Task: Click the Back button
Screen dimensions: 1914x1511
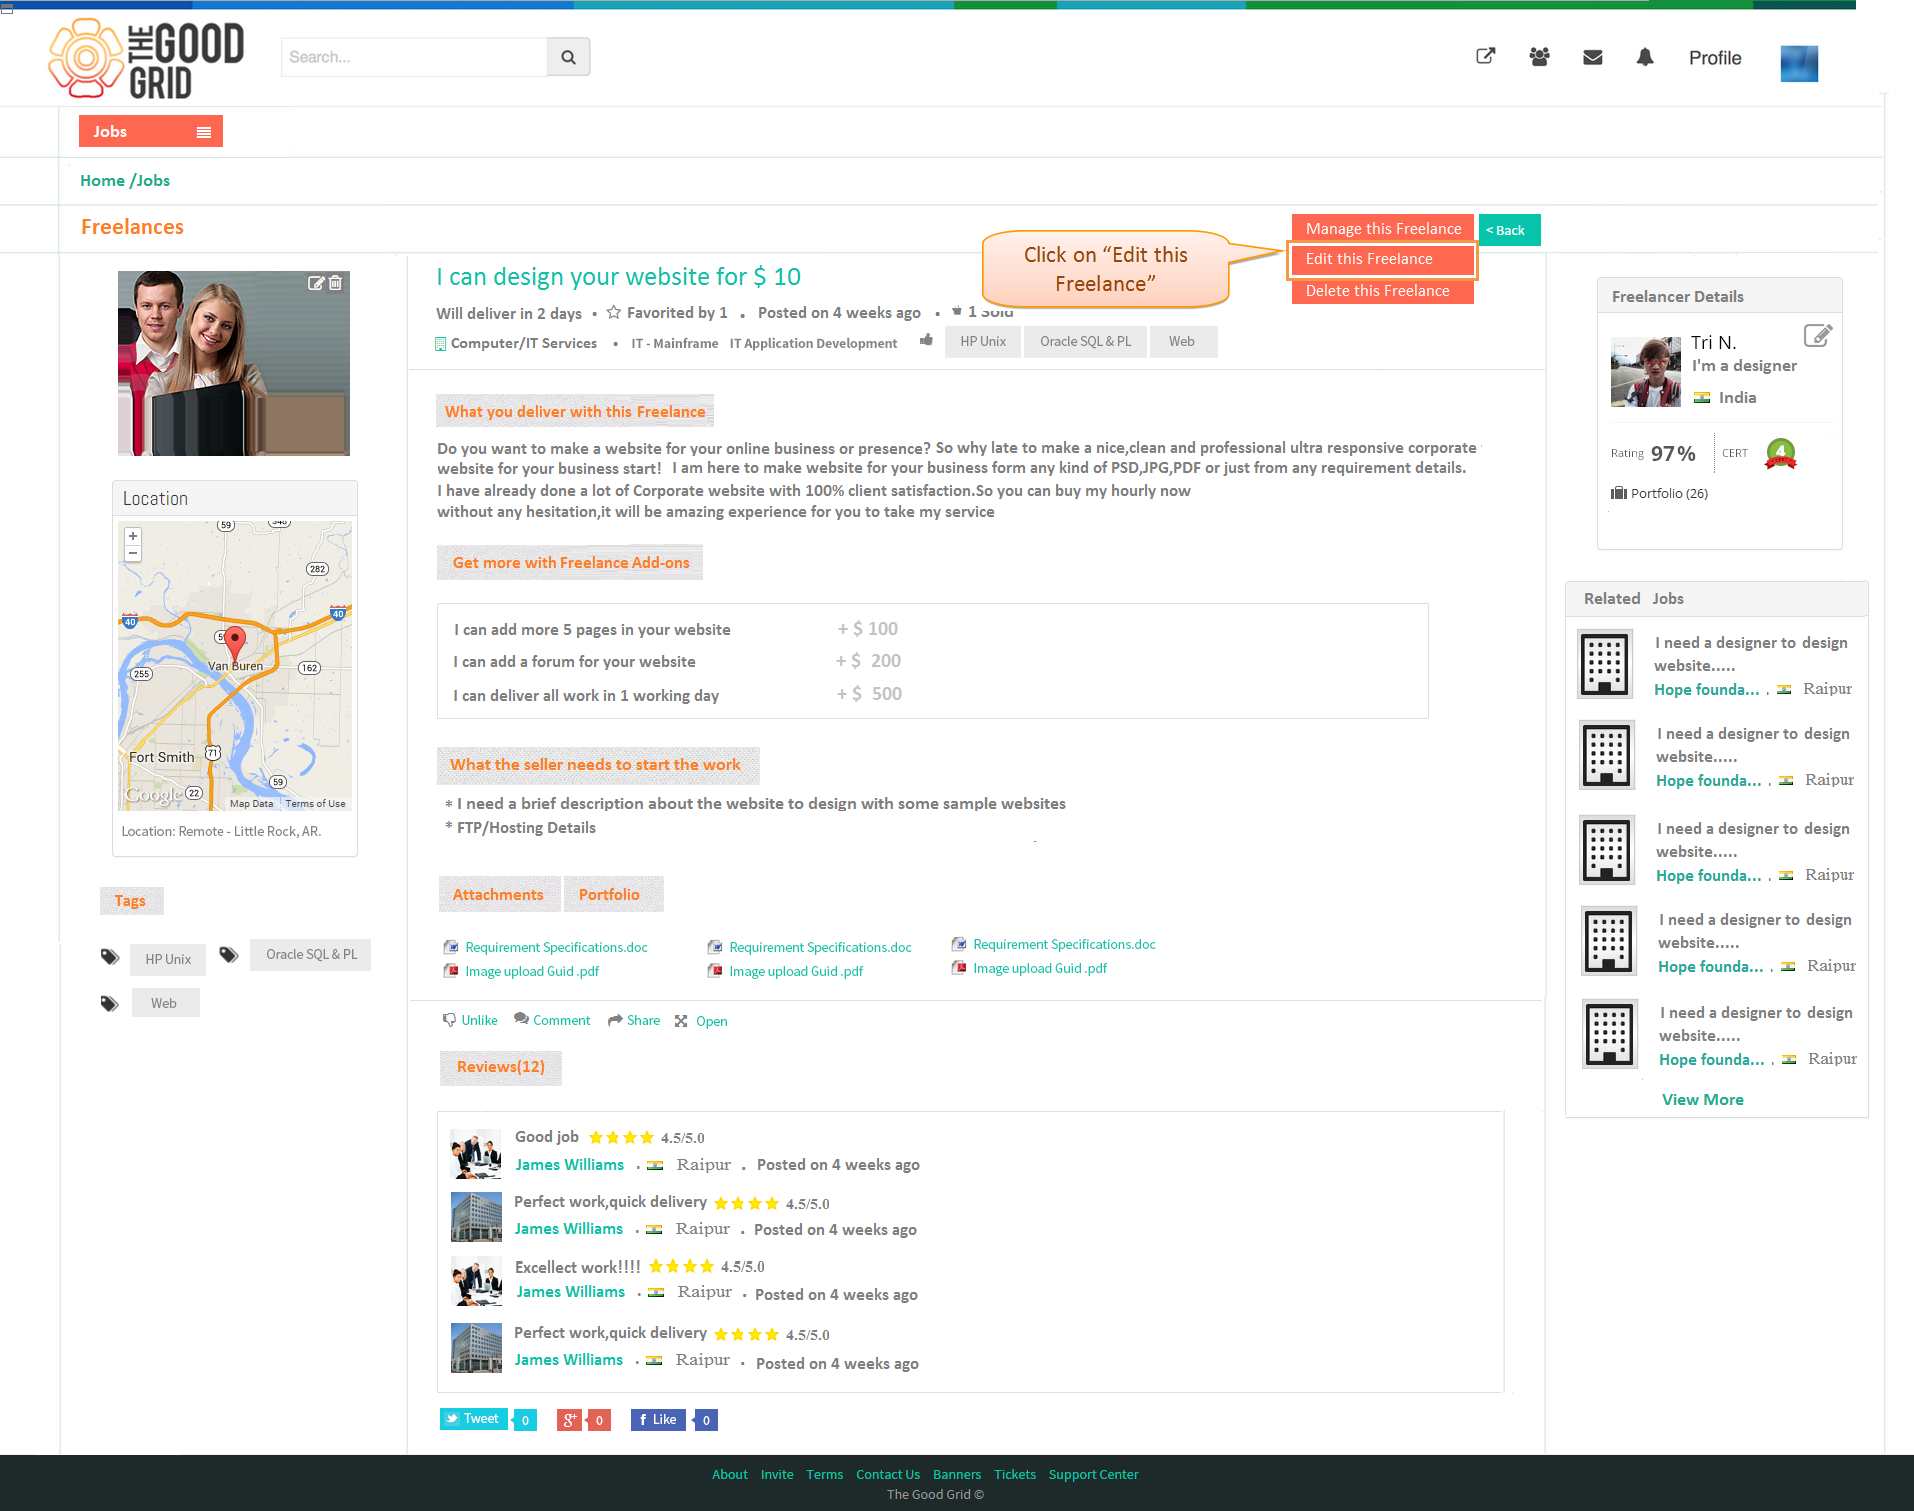Action: (1510, 230)
